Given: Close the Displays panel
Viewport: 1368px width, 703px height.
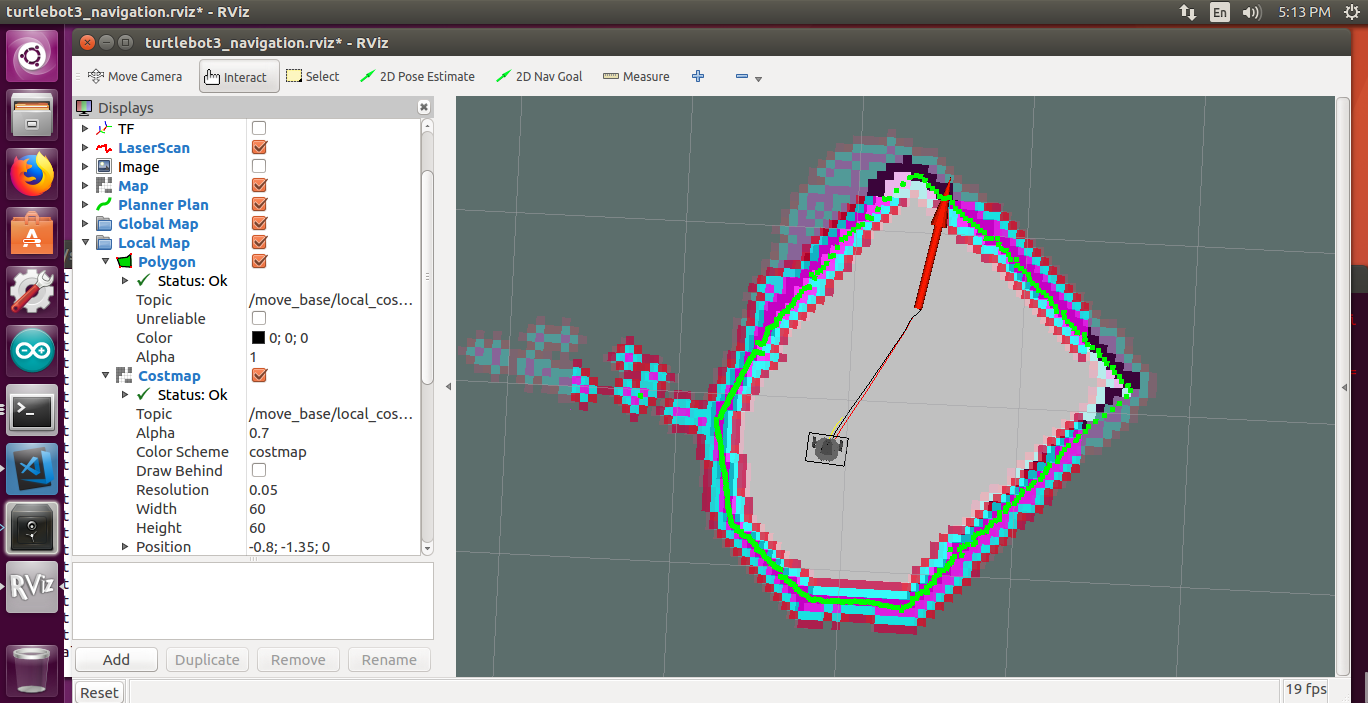Looking at the screenshot, I should [424, 107].
